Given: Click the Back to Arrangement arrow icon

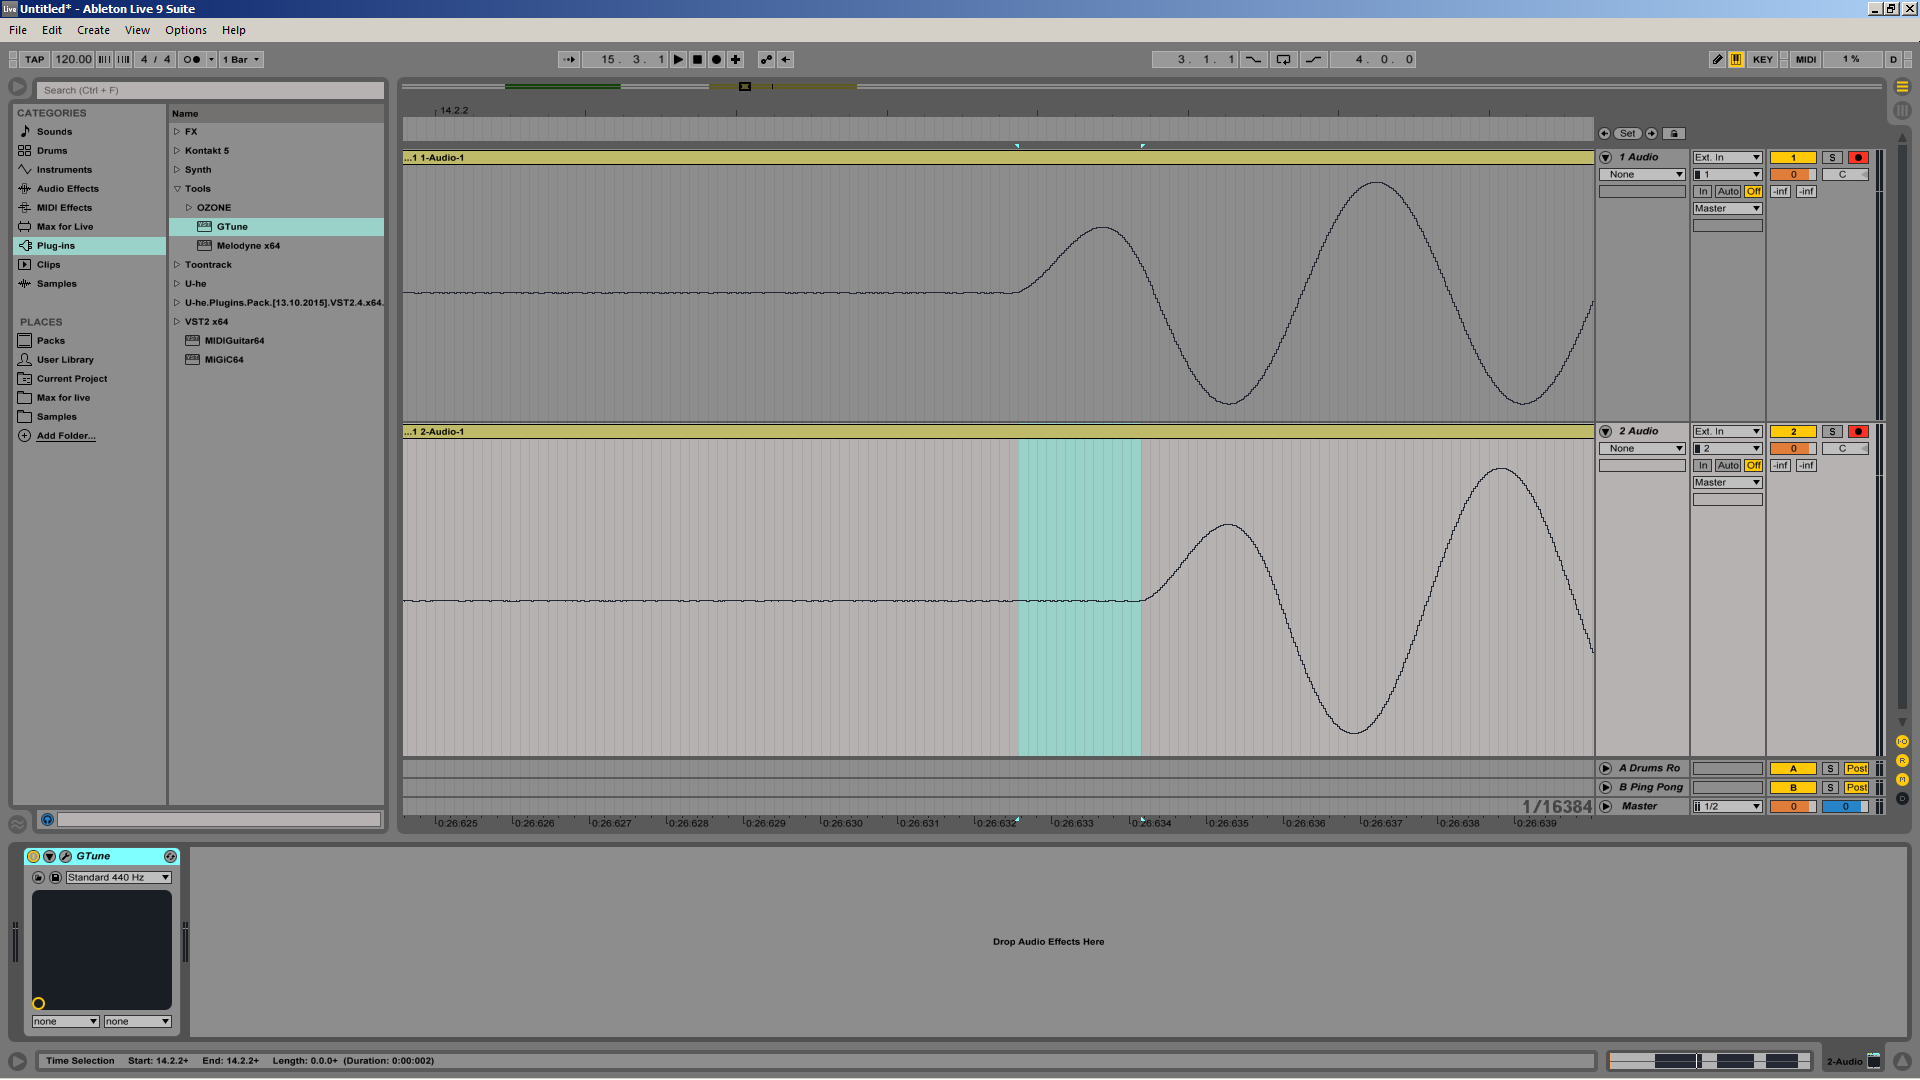Looking at the screenshot, I should click(786, 60).
